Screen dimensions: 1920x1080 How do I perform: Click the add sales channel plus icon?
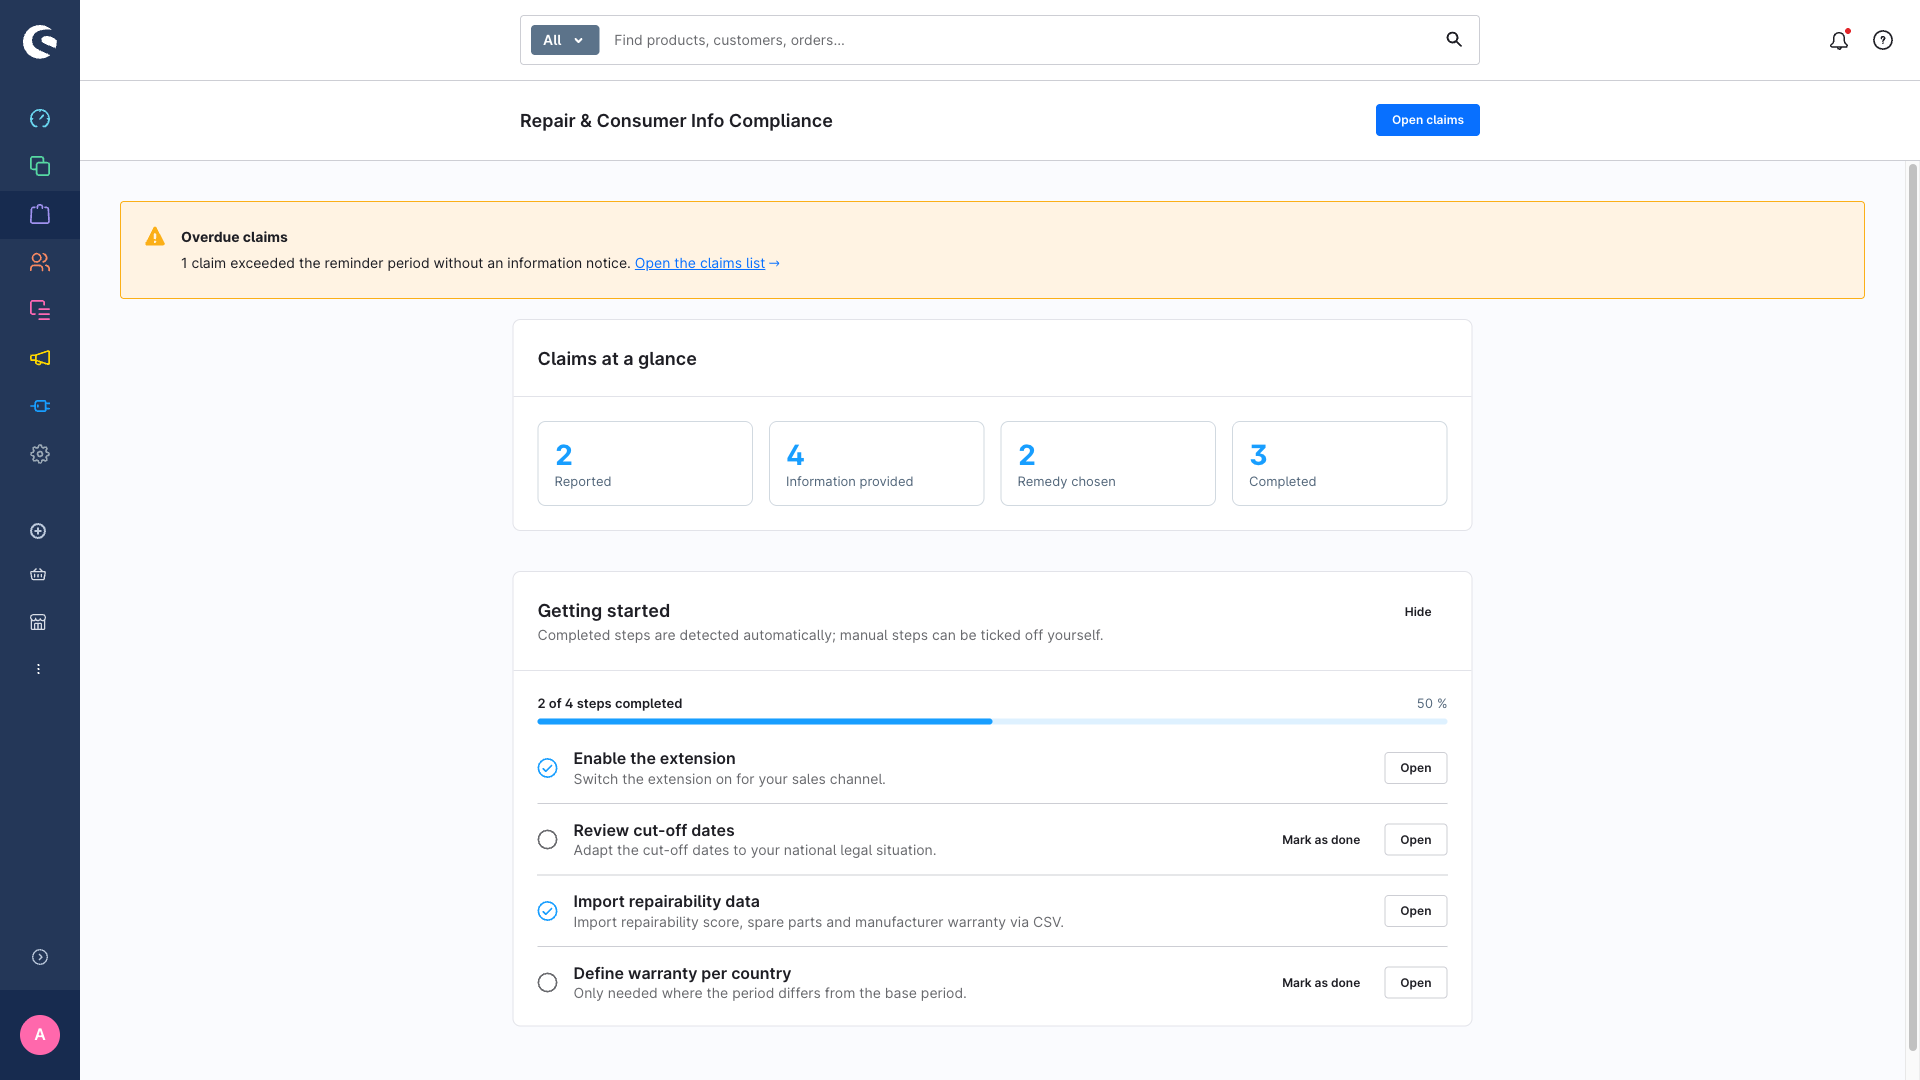click(x=38, y=531)
